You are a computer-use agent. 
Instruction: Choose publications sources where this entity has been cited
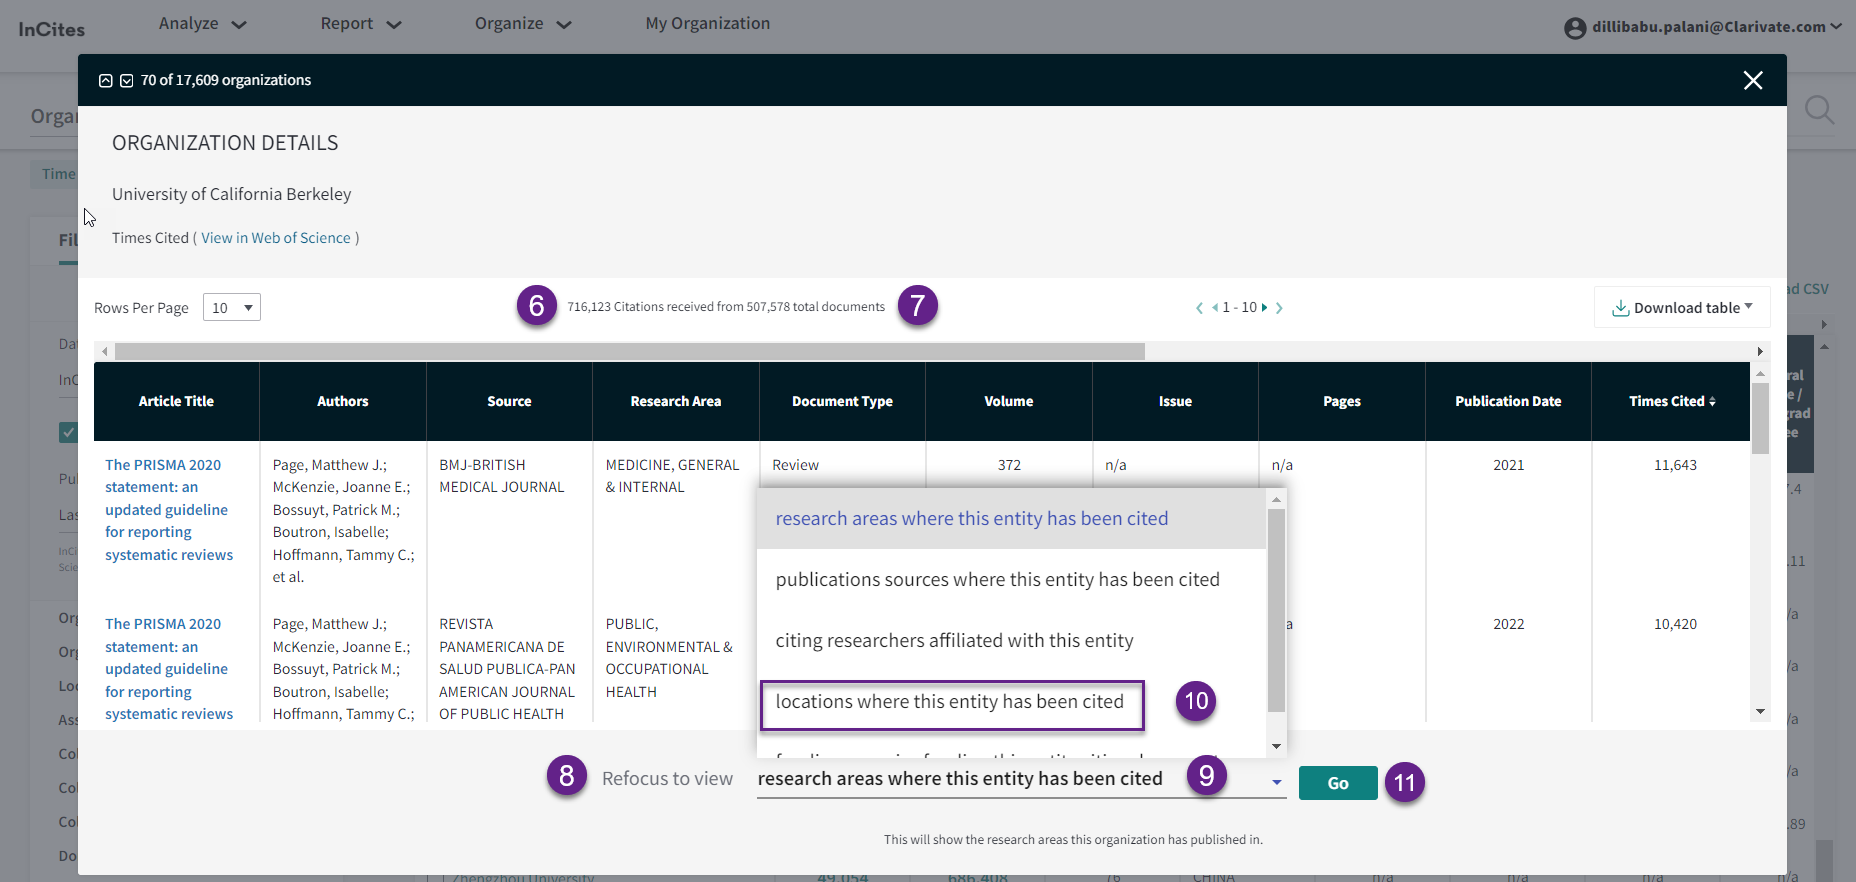[1011, 579]
